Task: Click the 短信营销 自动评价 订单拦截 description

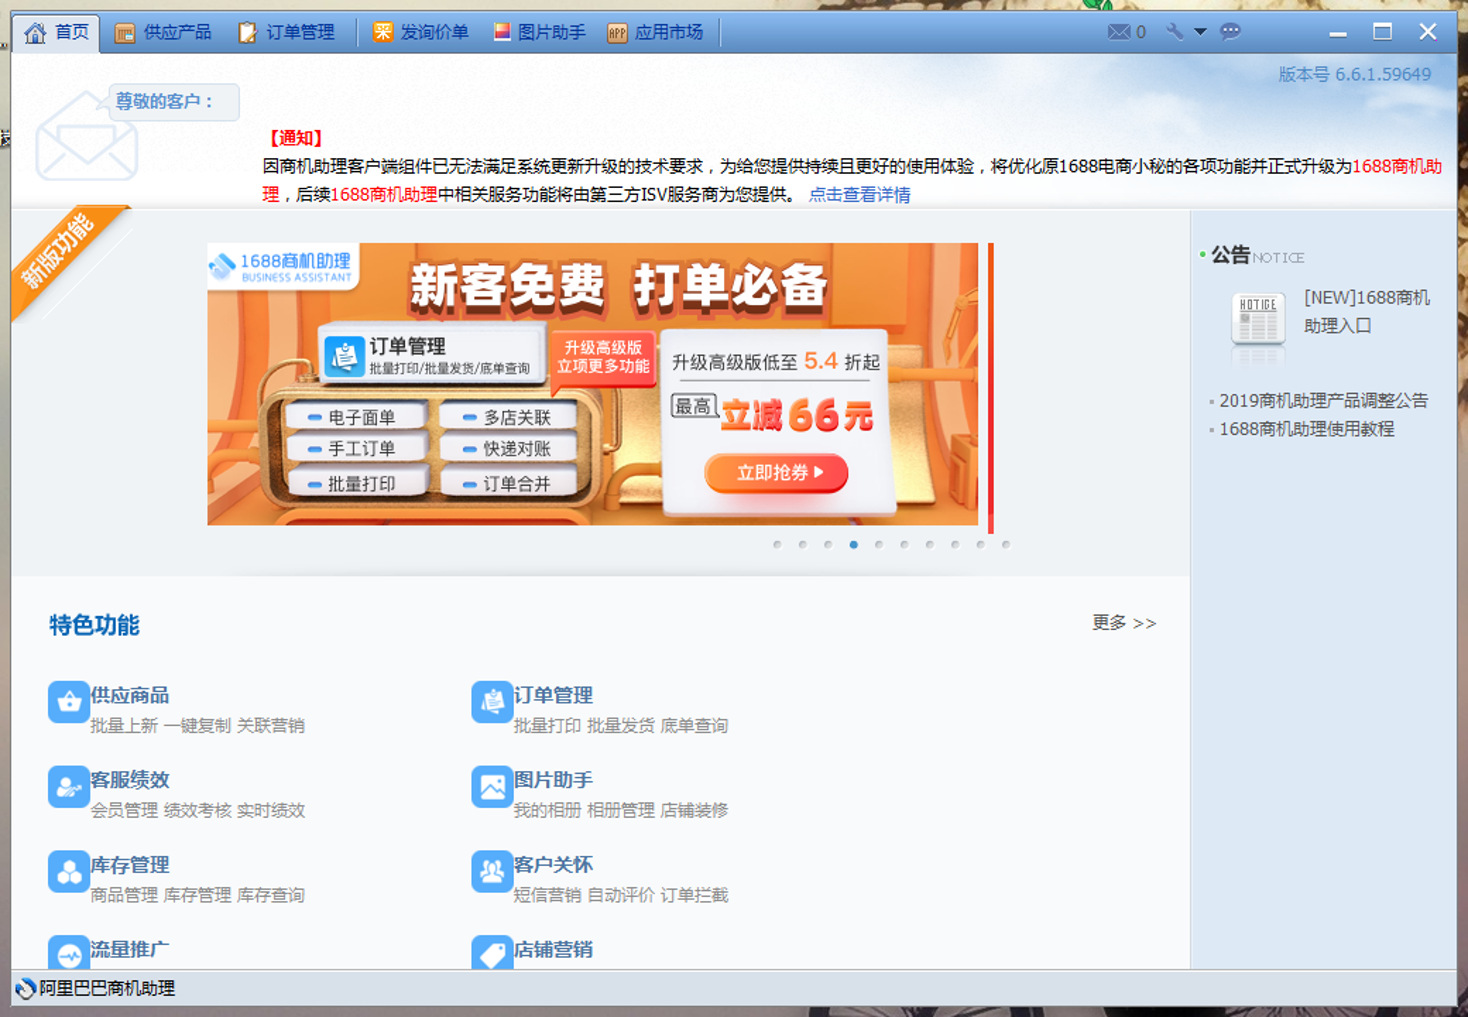Action: [621, 896]
